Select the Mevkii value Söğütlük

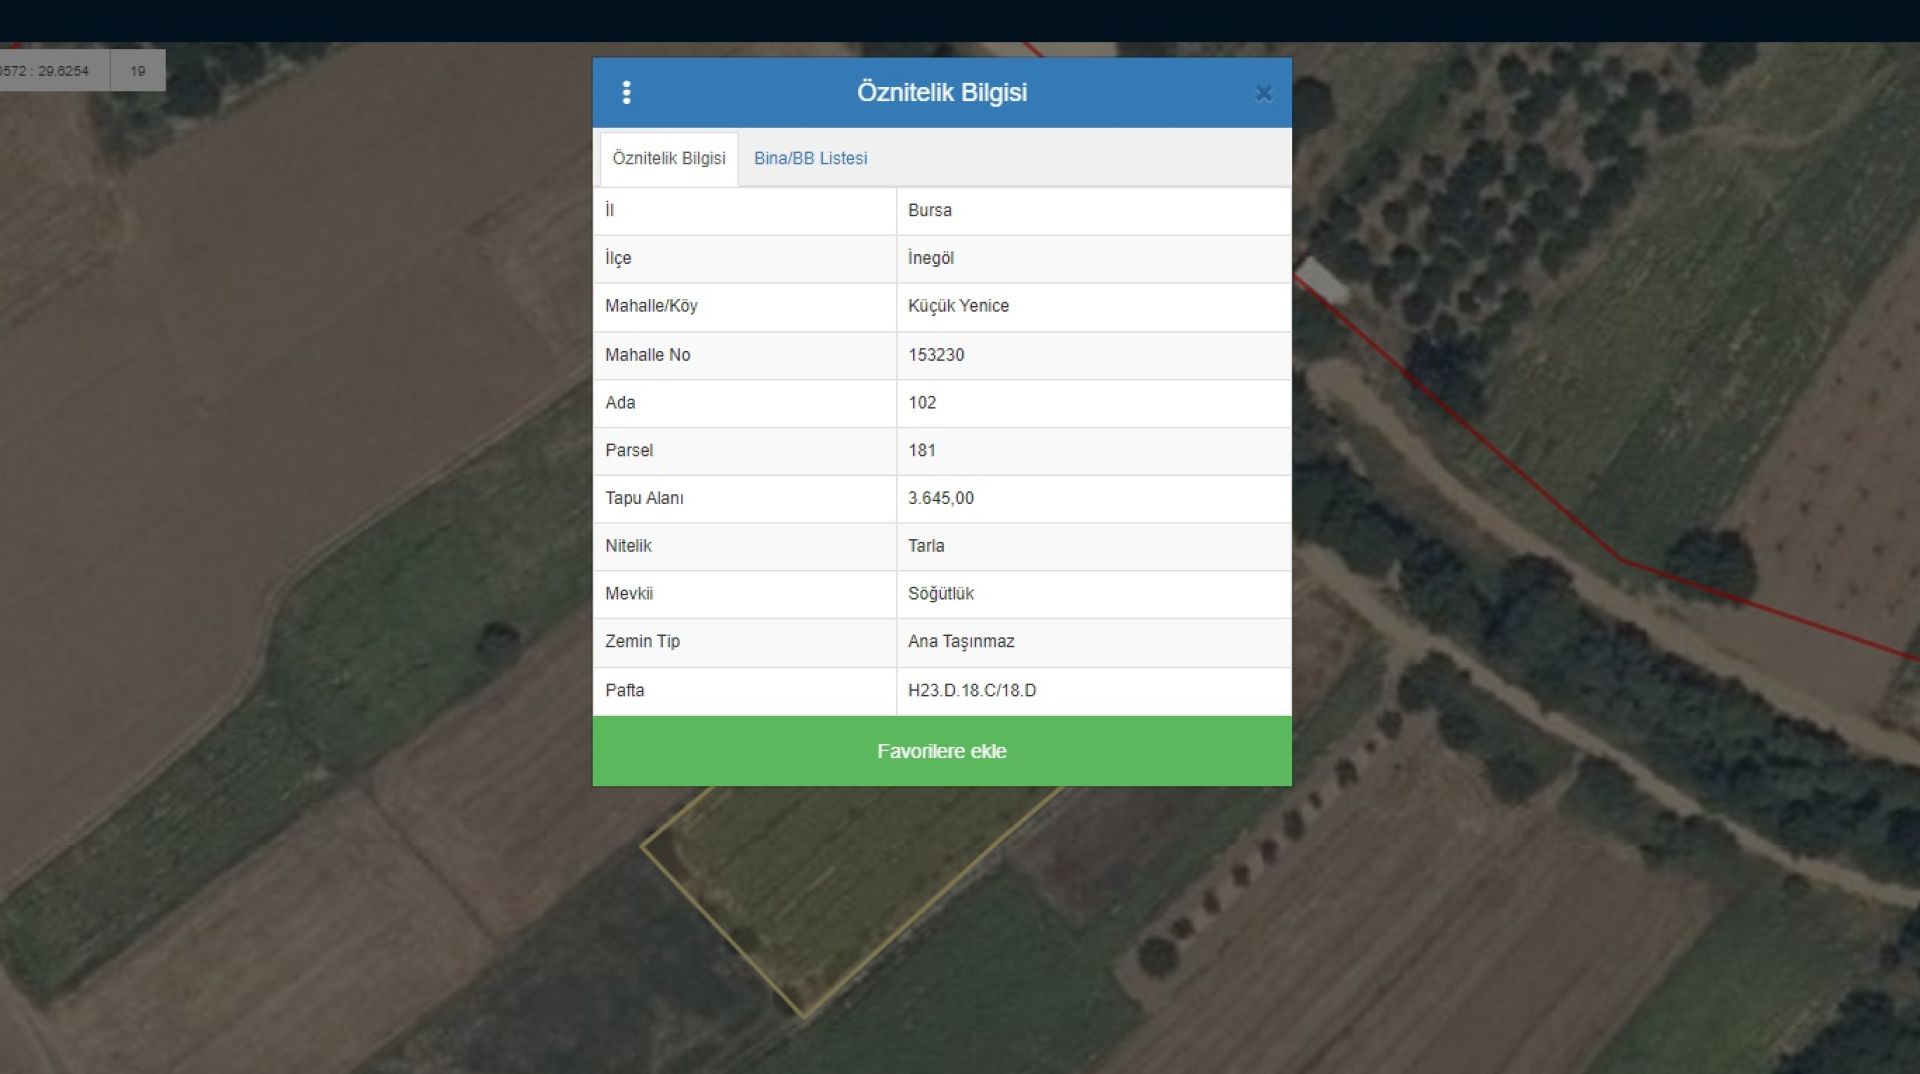tap(940, 594)
